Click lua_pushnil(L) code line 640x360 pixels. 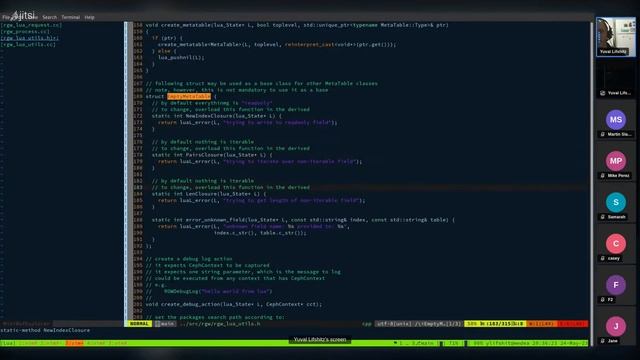[x=181, y=58]
